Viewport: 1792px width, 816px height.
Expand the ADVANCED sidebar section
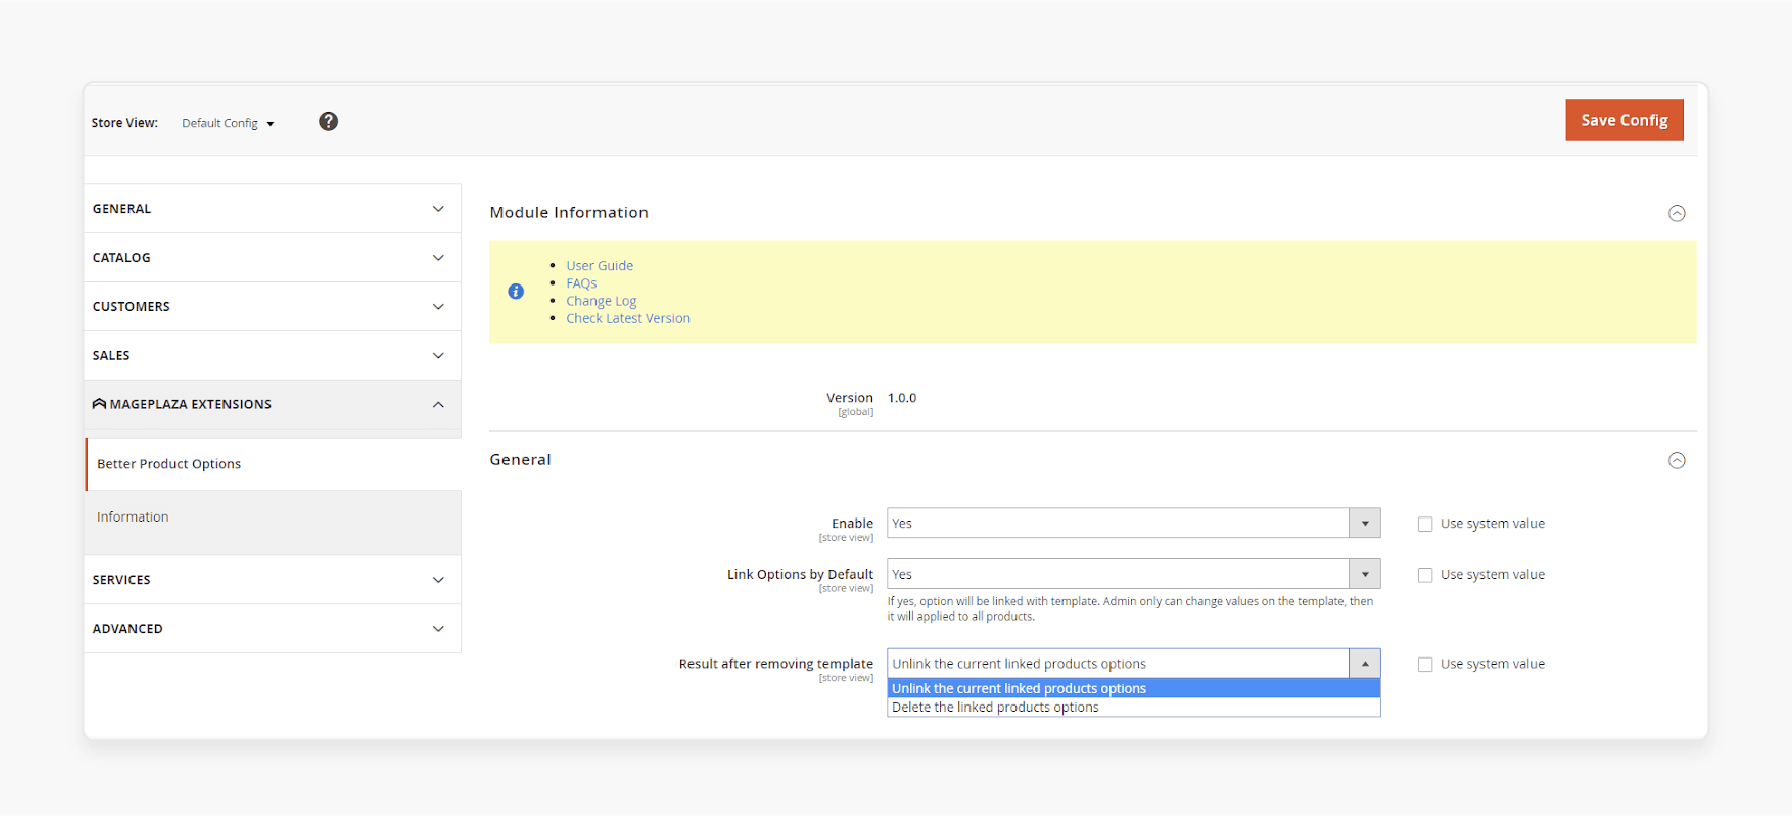(x=273, y=628)
